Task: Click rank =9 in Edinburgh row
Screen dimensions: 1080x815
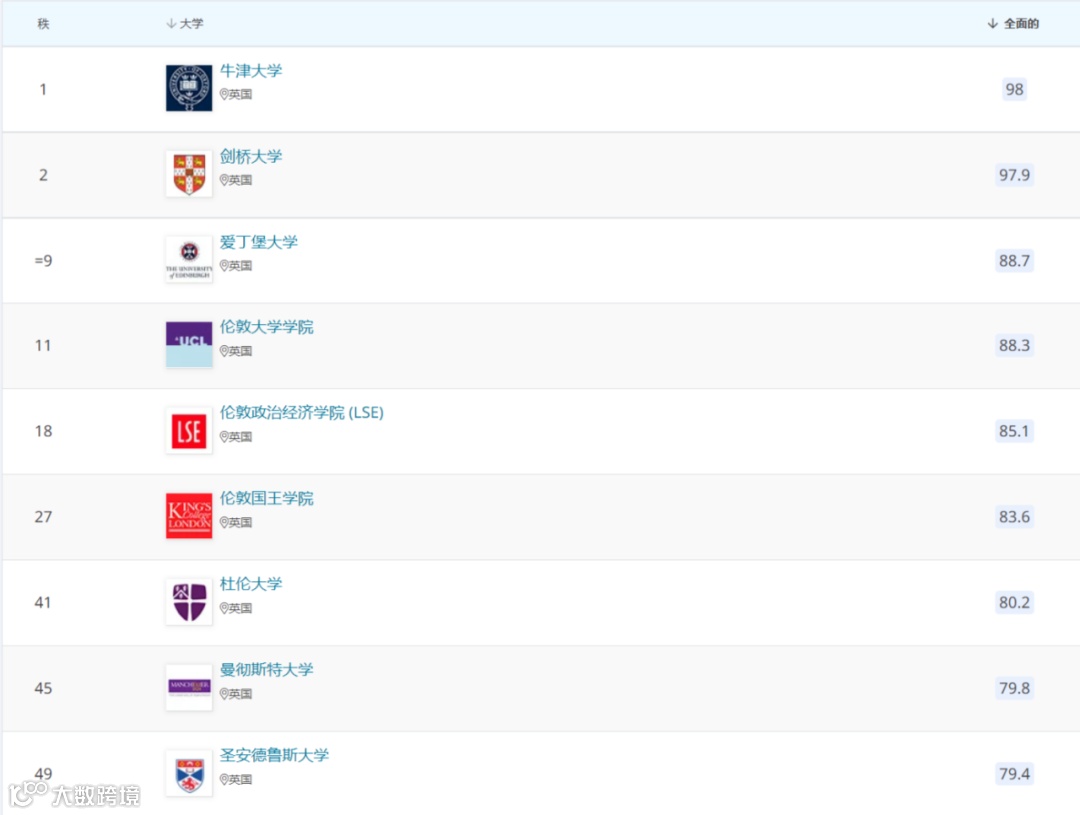Action: coord(43,260)
